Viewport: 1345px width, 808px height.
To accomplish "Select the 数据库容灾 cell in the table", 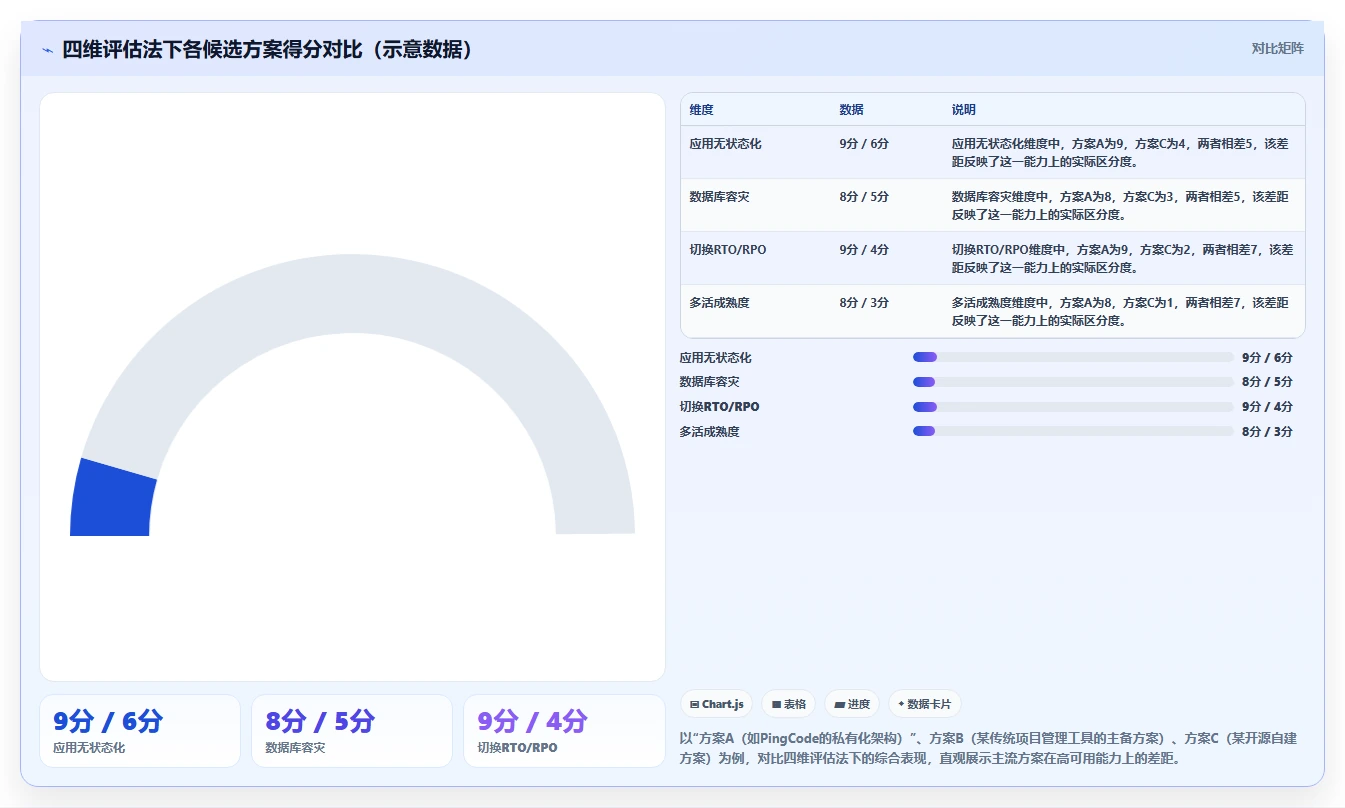I will coord(719,197).
